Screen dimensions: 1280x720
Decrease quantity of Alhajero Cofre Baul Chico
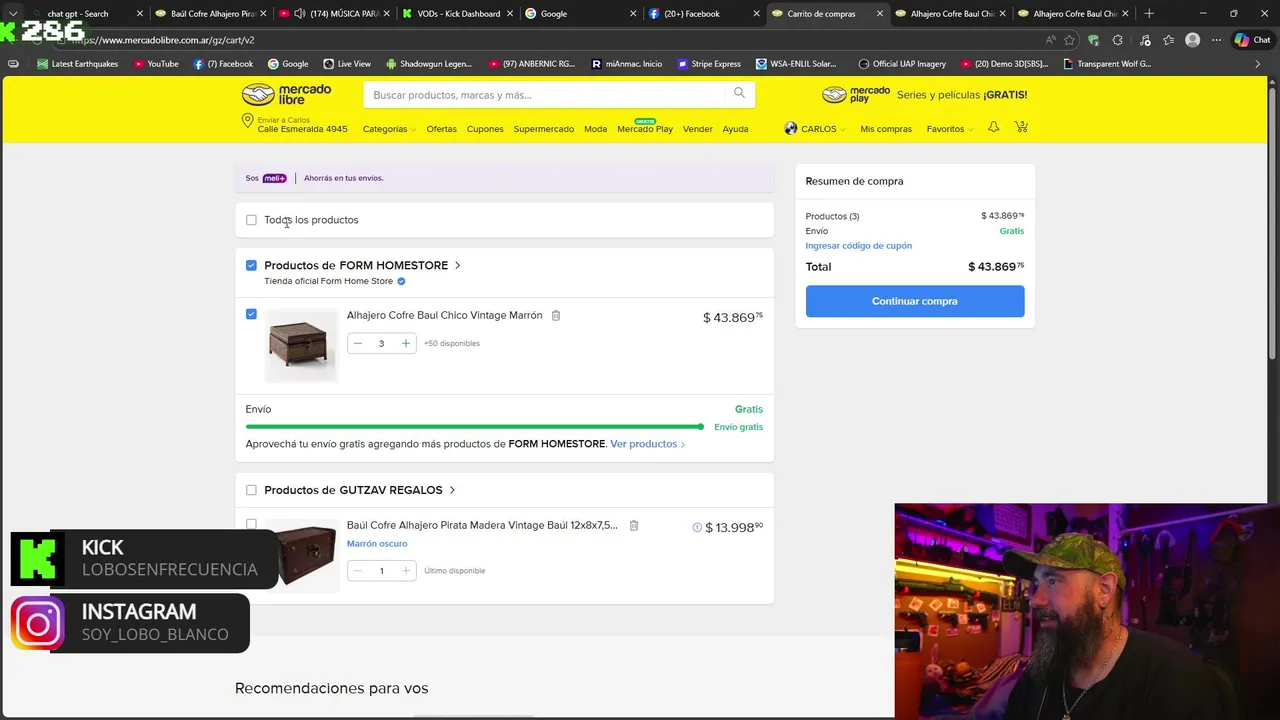[x=358, y=343]
